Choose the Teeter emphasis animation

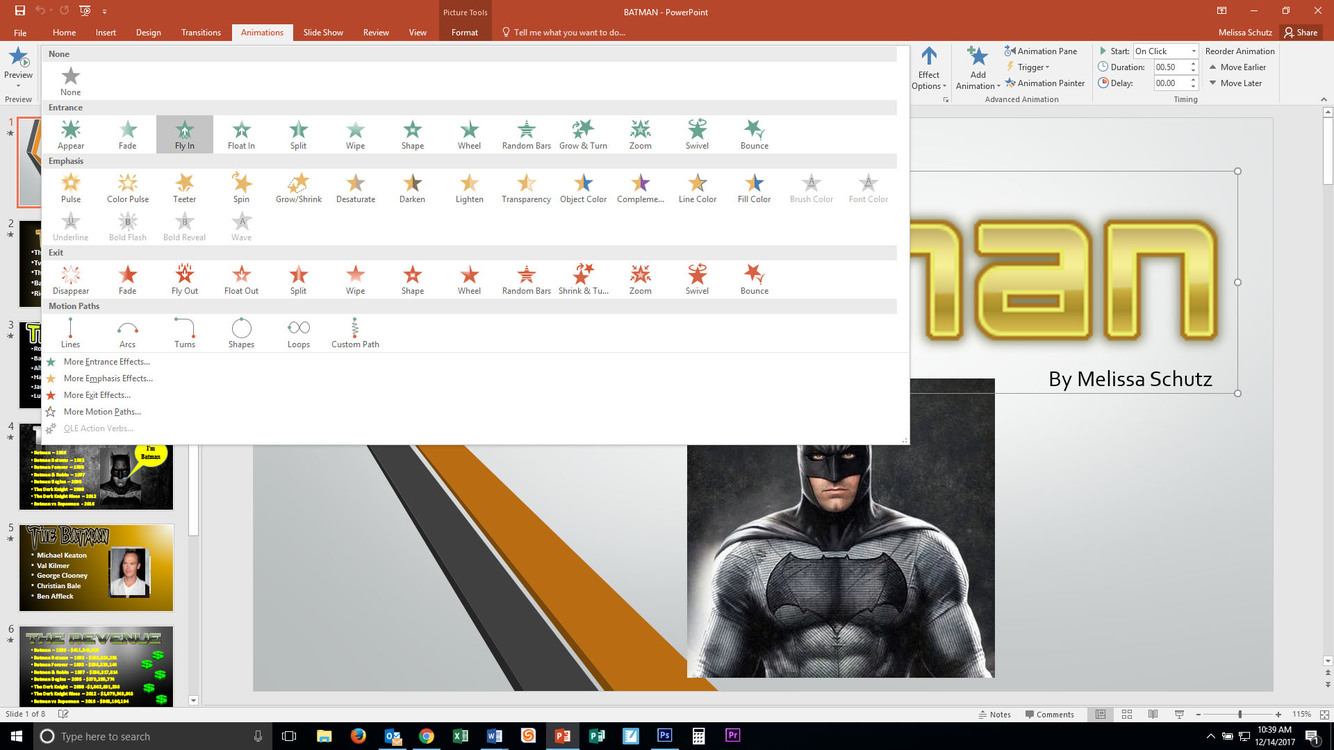pyautogui.click(x=185, y=187)
